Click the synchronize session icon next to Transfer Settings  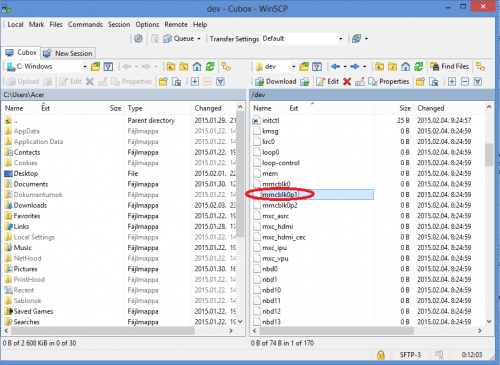356,39
